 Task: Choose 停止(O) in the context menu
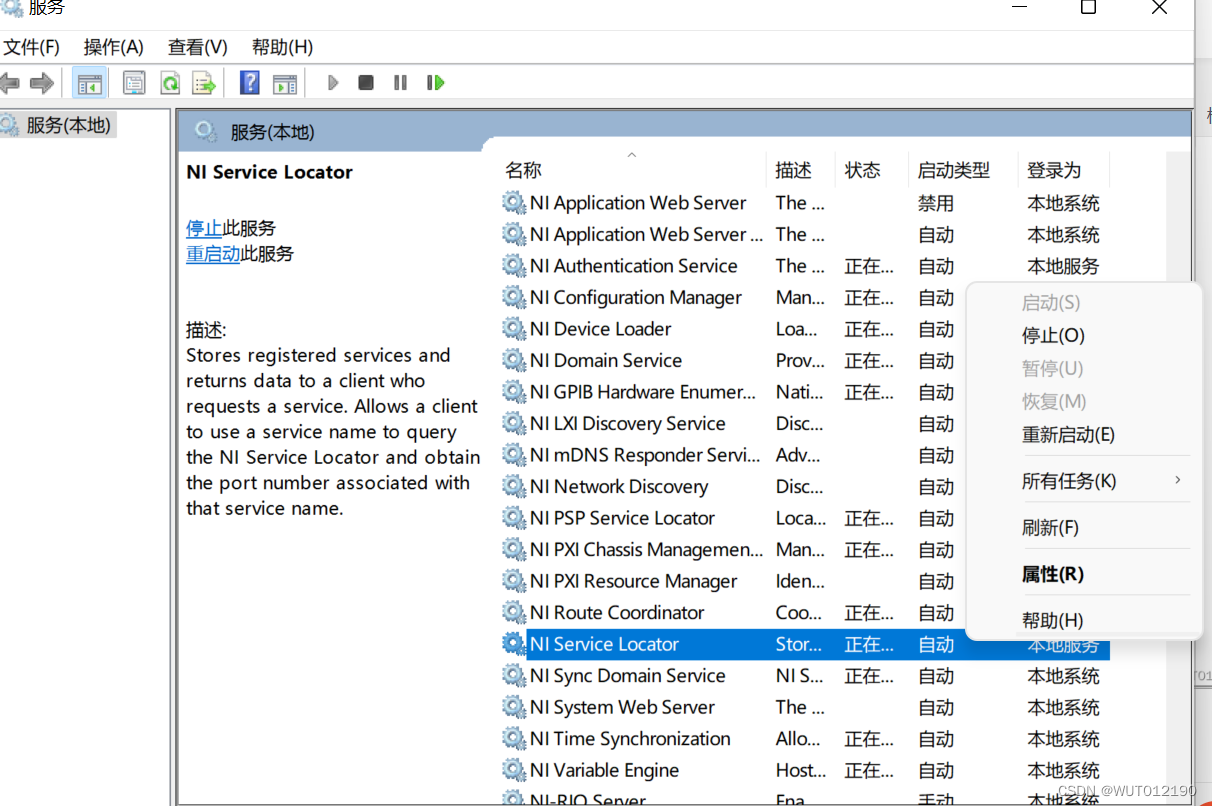point(1083,335)
